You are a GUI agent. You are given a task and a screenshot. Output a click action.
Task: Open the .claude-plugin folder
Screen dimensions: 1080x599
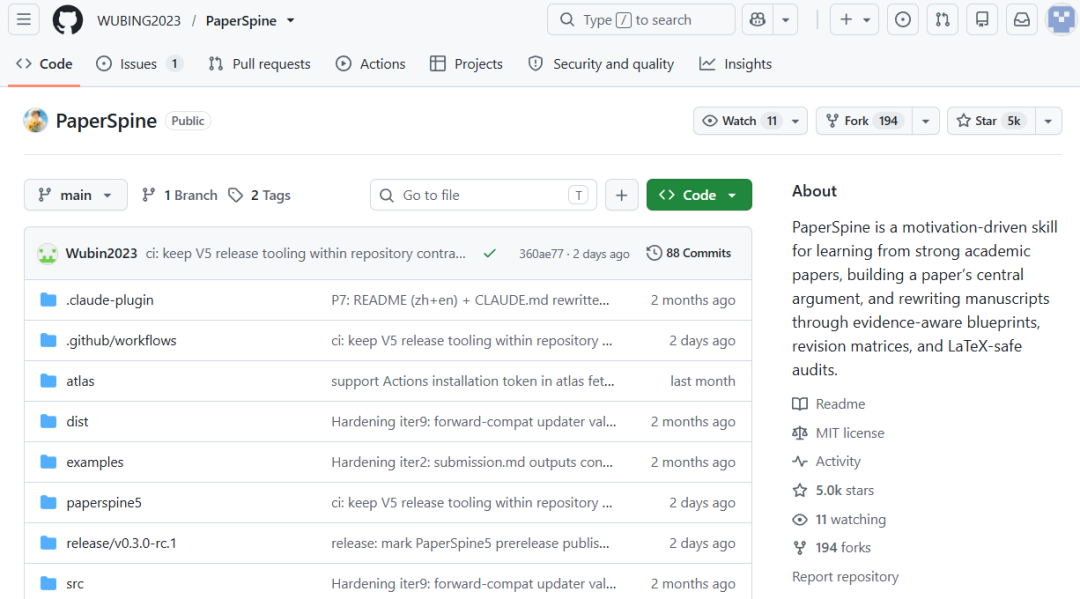[x=110, y=300]
